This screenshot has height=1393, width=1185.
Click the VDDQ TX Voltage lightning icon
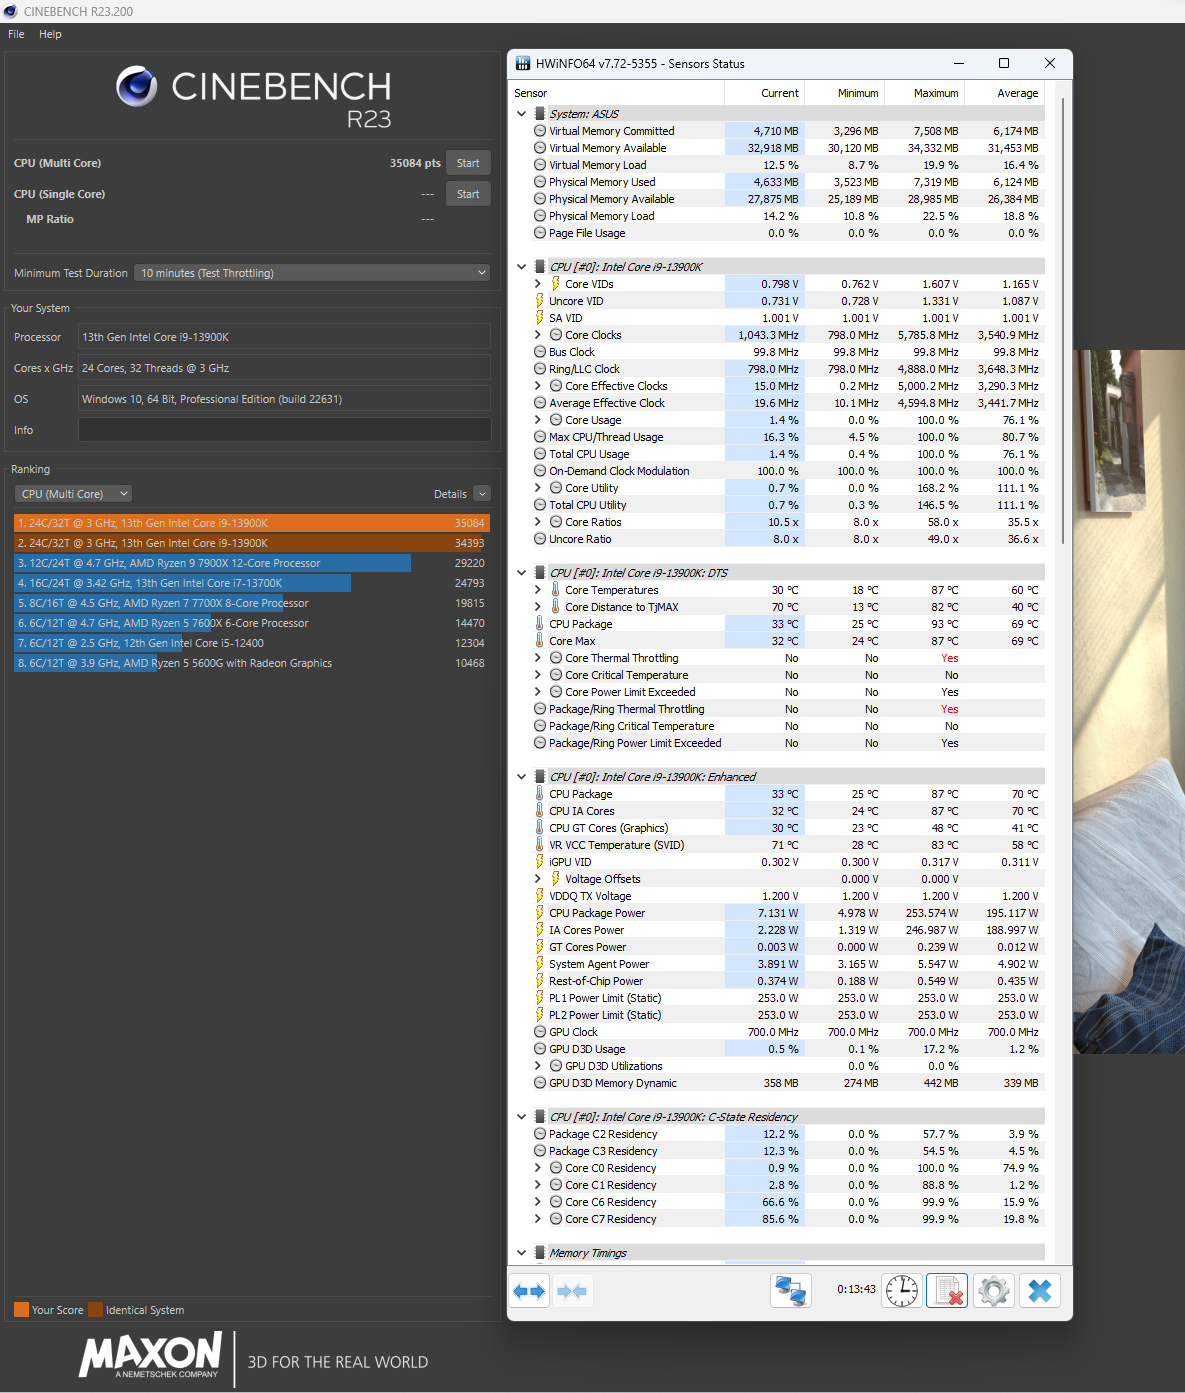tap(540, 896)
